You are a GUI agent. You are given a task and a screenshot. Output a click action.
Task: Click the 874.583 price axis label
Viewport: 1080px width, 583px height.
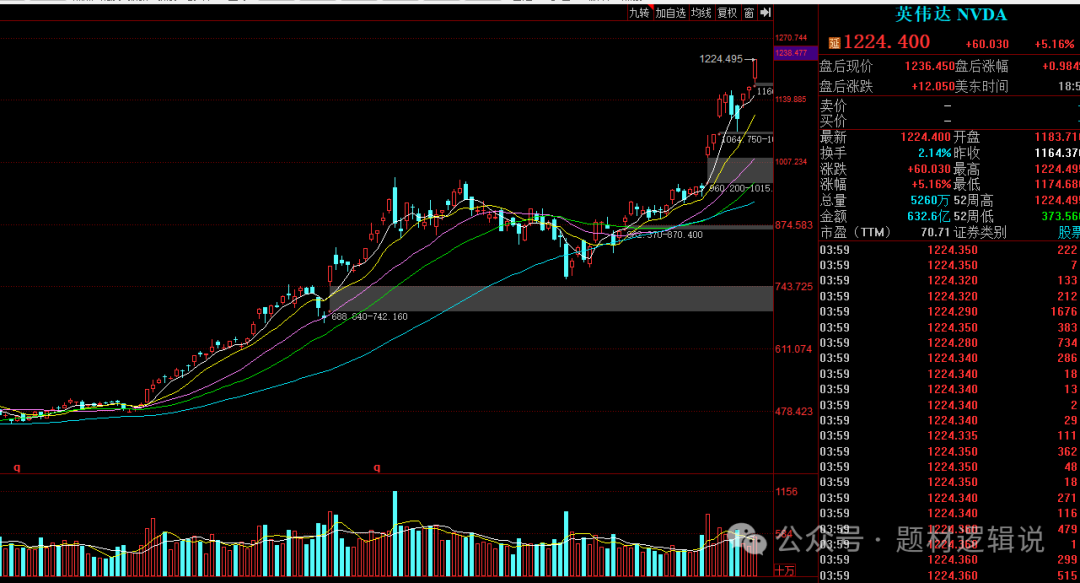793,225
